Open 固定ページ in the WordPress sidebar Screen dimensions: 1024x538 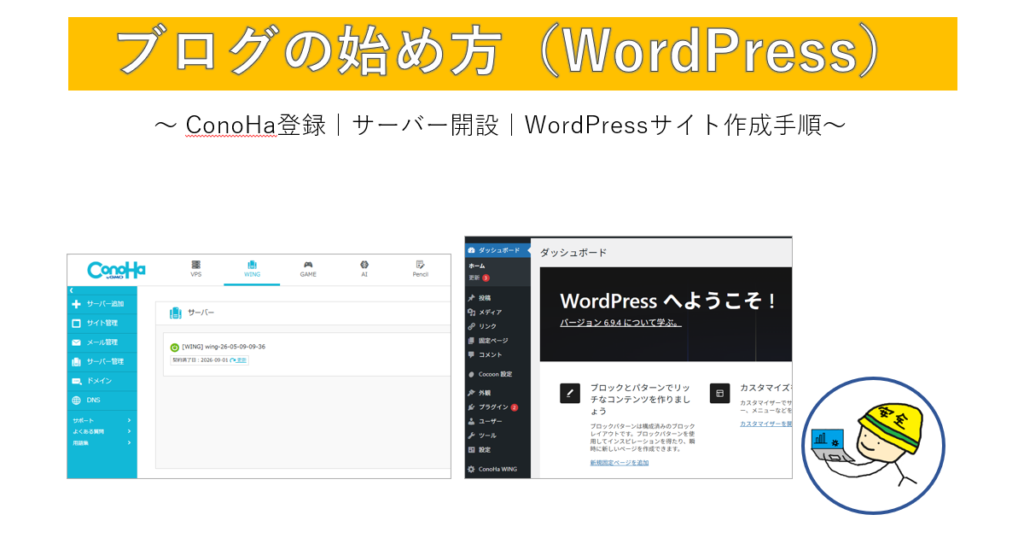[498, 341]
